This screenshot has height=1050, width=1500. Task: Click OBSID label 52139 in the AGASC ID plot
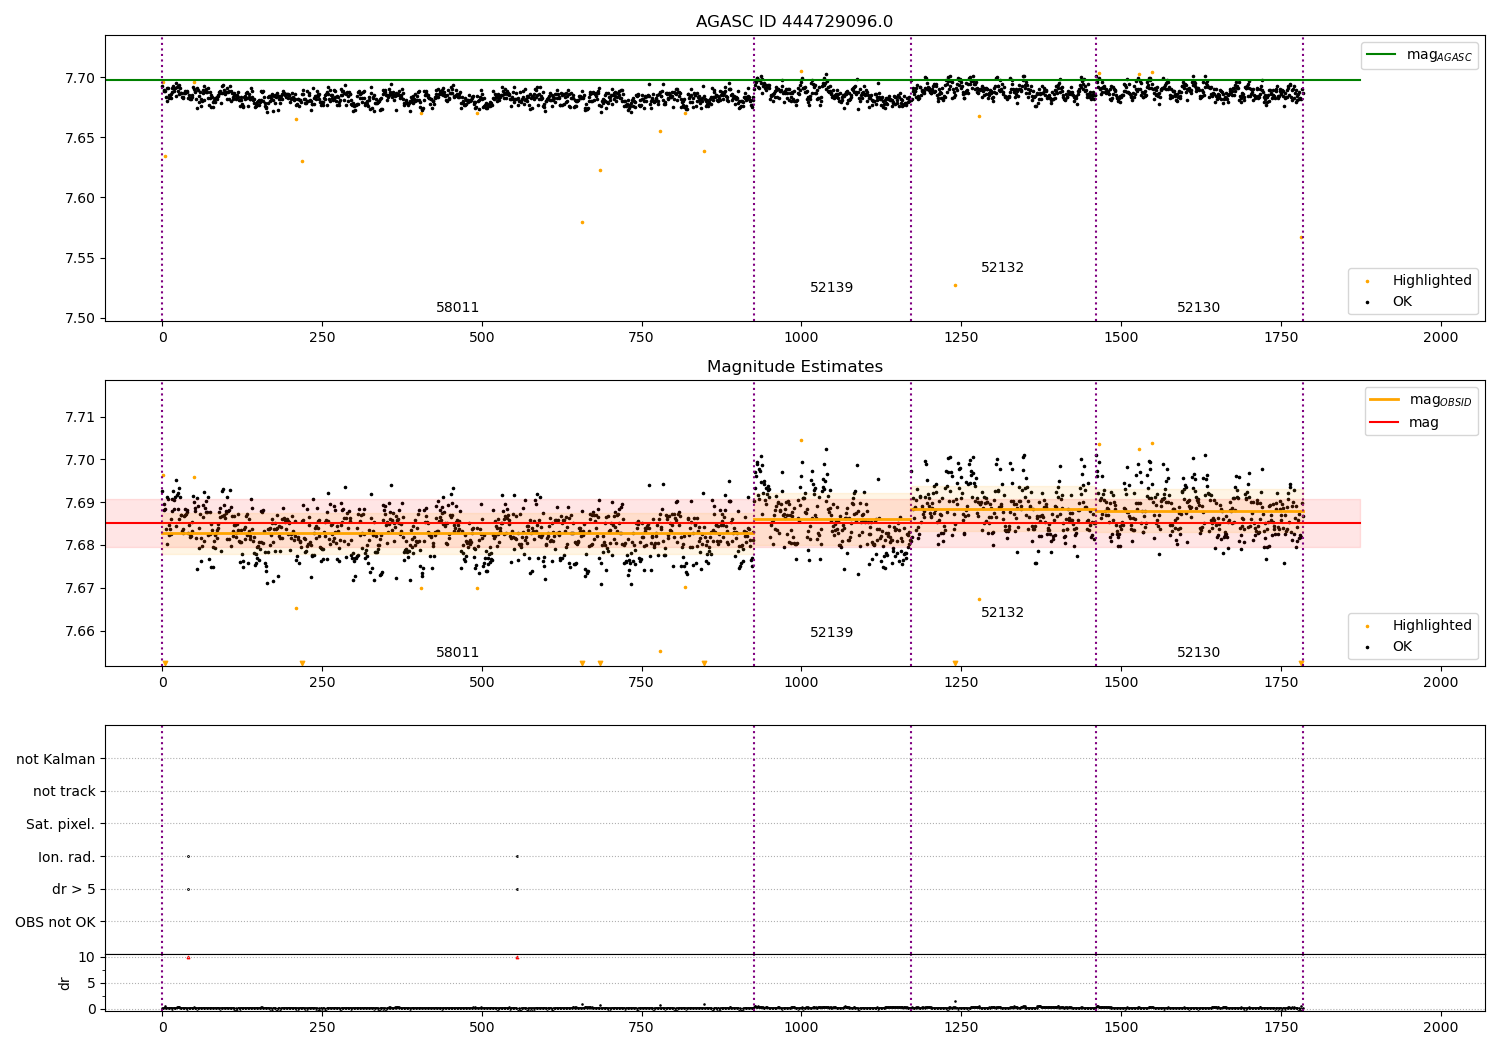tap(831, 287)
